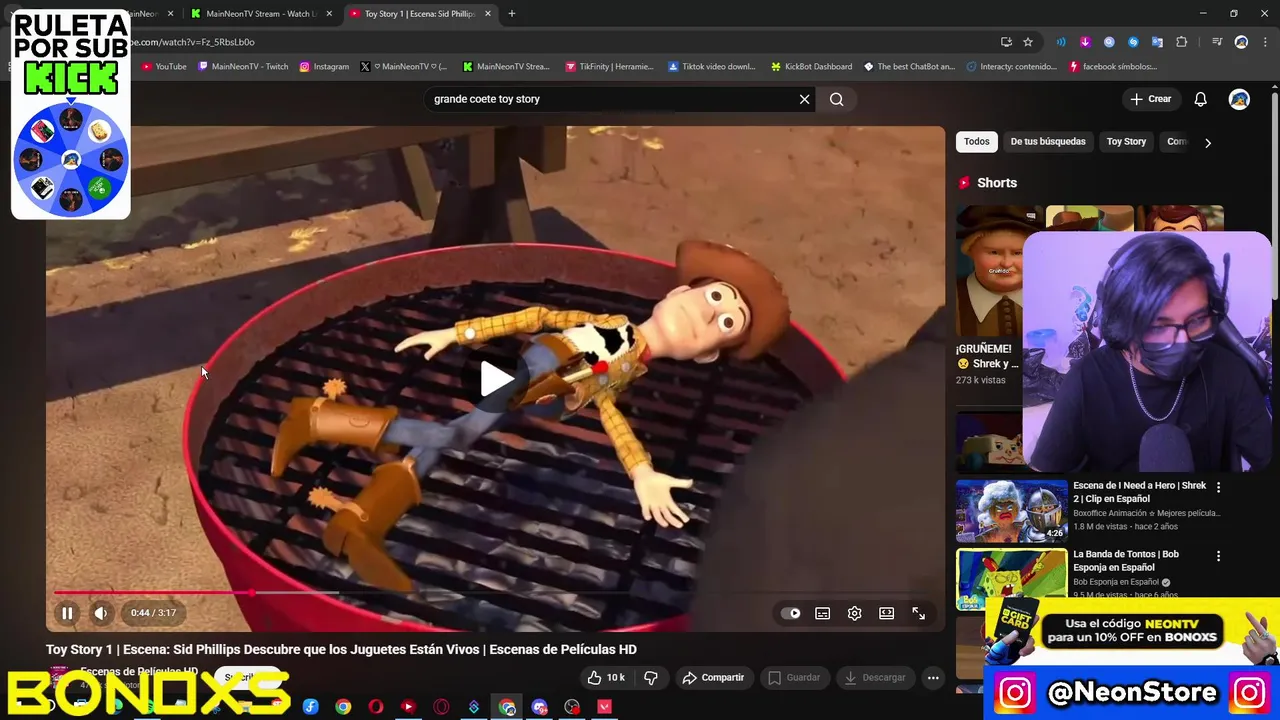Enter fullscreen mode in the player
This screenshot has width=1280, height=720.
[x=918, y=613]
